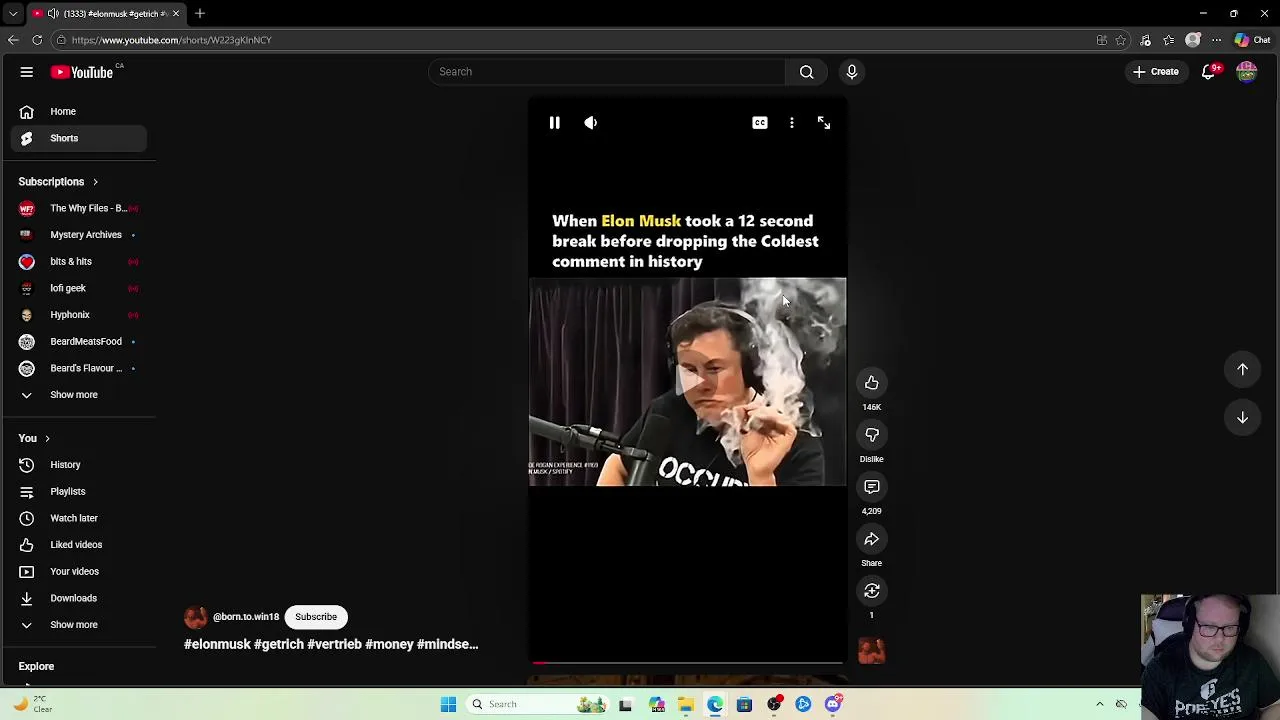Screen dimensions: 1280x720
Task: Open Downloads in the sidebar
Action: tap(79, 598)
